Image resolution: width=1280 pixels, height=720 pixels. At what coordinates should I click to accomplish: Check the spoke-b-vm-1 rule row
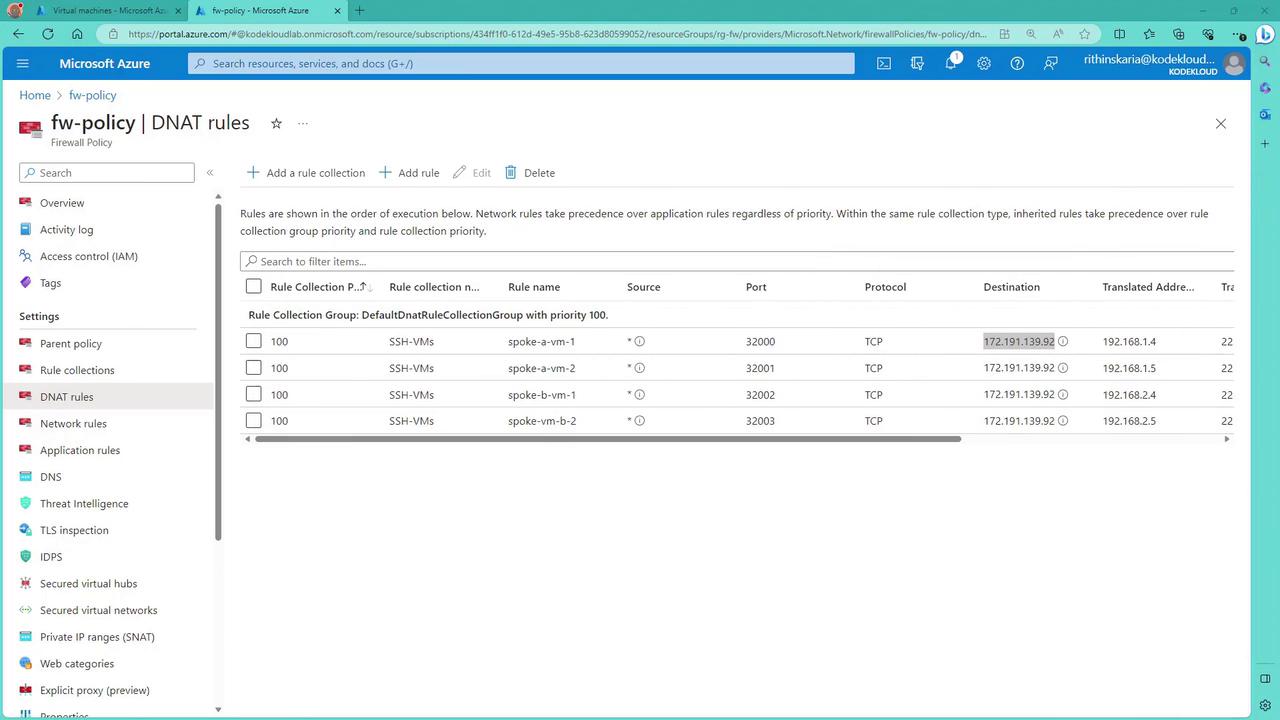254,394
